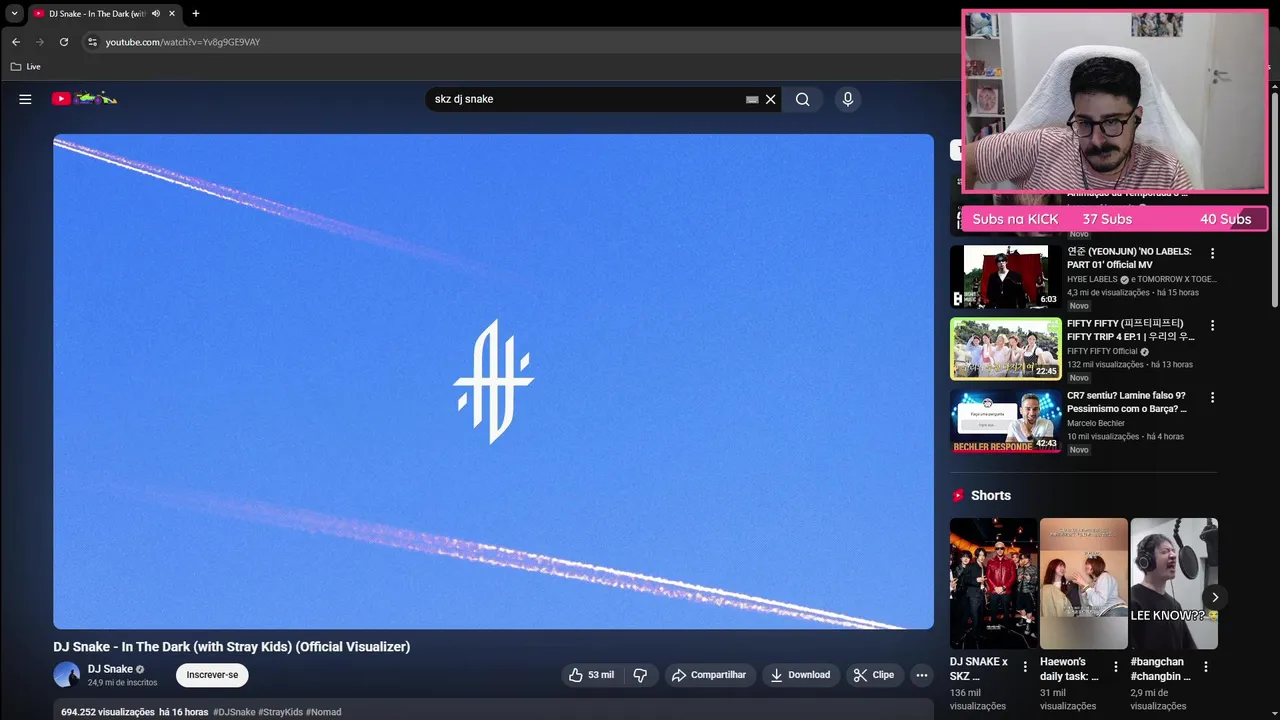
Task: Go forward with browser forward arrow
Action: click(40, 42)
